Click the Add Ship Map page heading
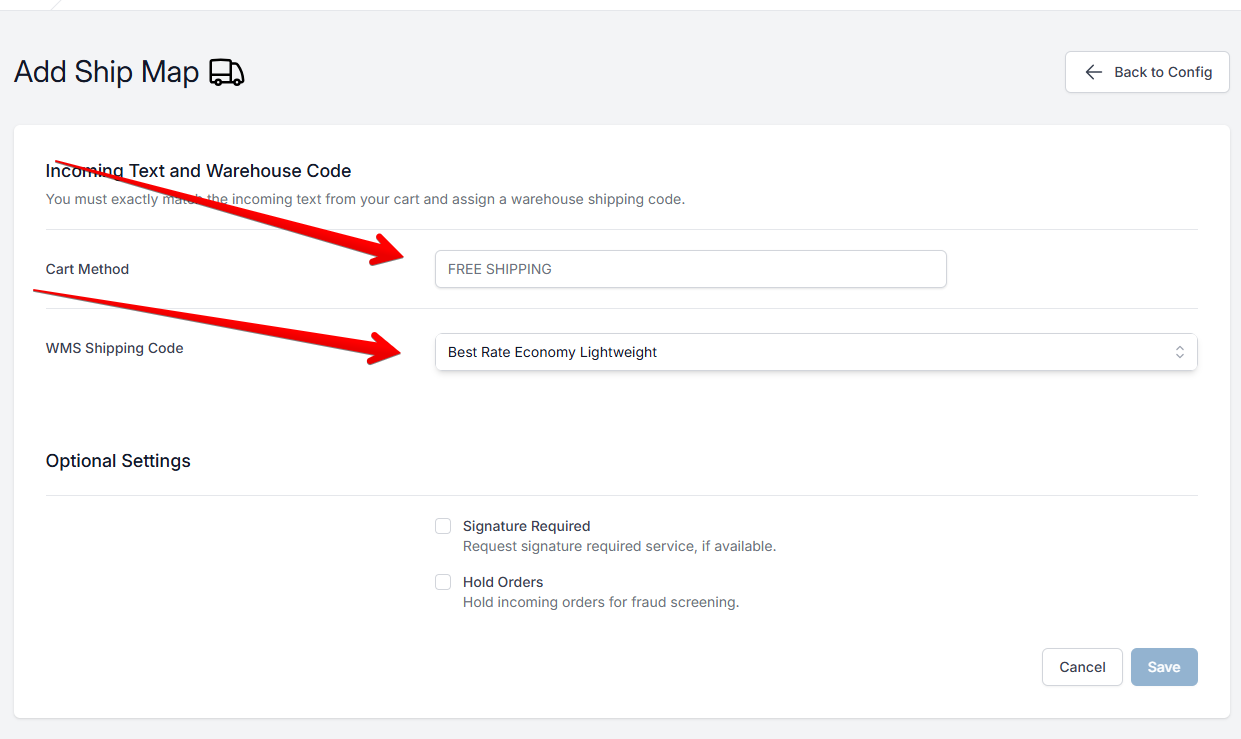 click(106, 72)
